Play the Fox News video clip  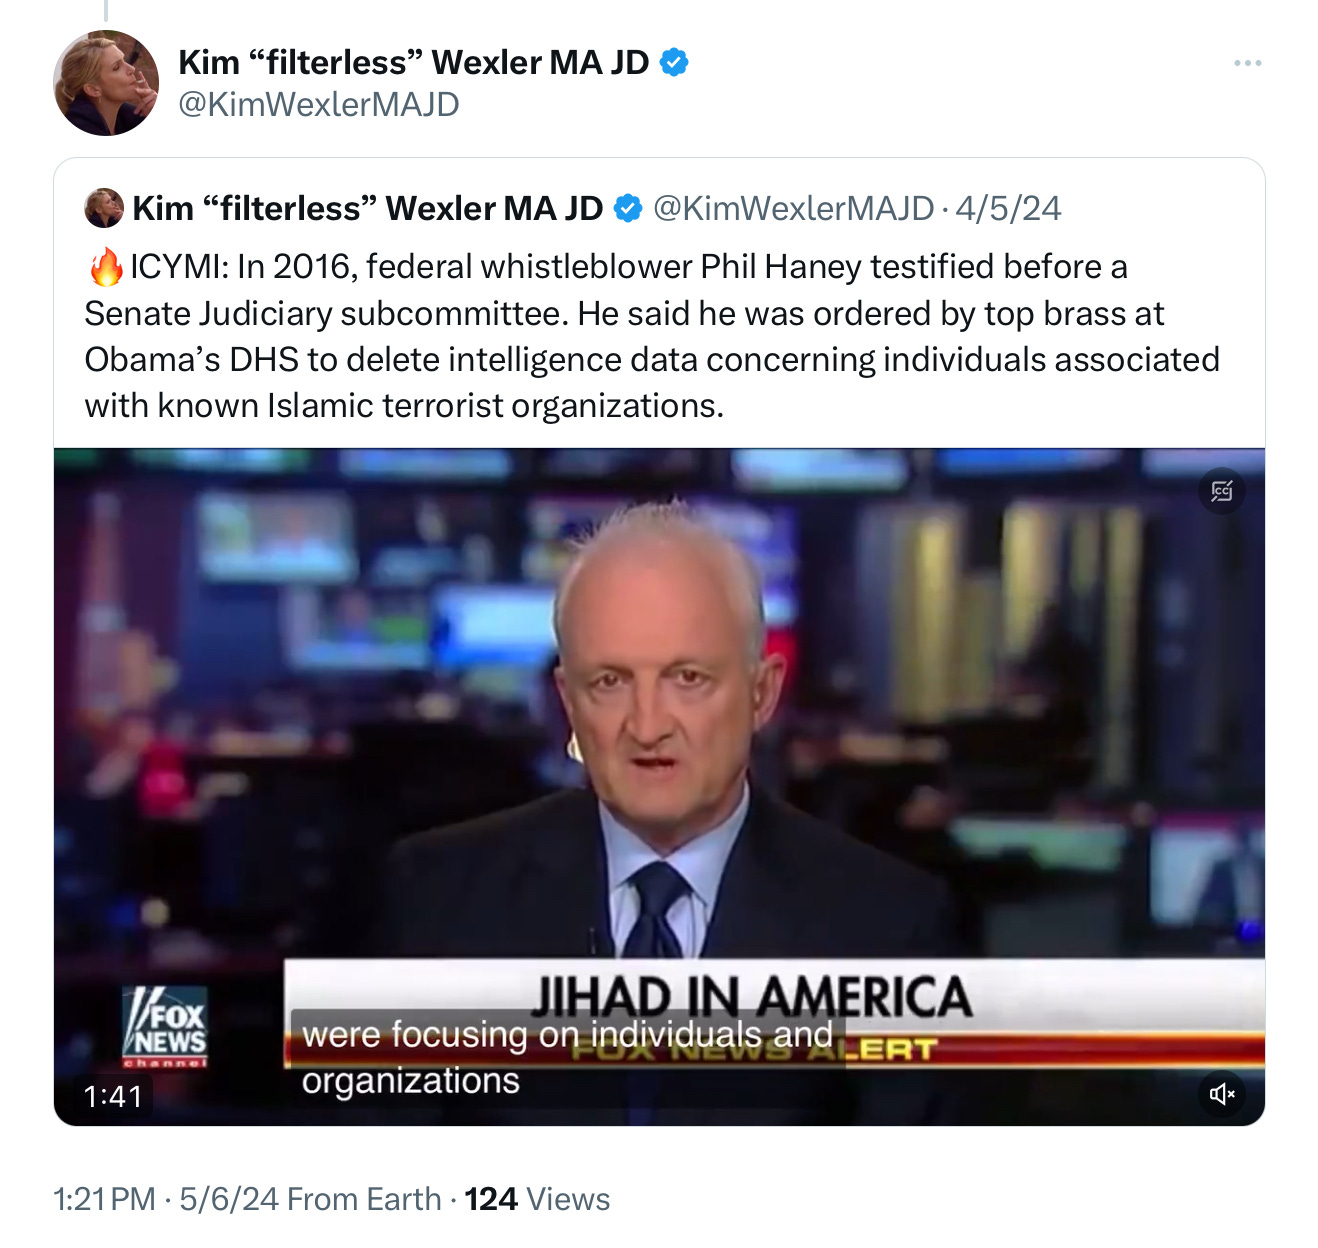click(659, 787)
